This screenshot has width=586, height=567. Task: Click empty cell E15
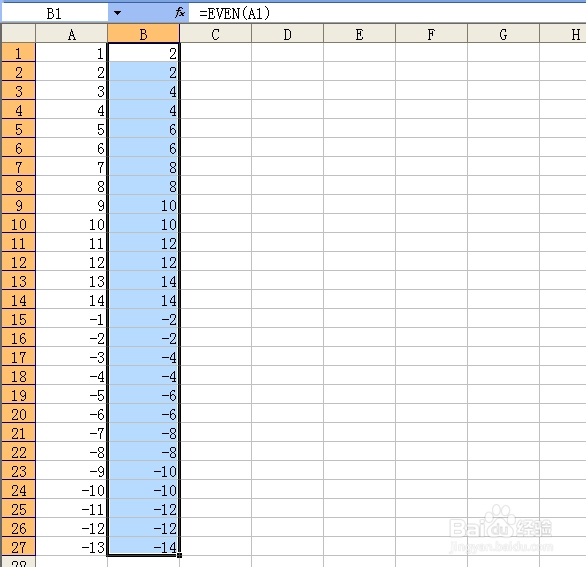tap(360, 319)
